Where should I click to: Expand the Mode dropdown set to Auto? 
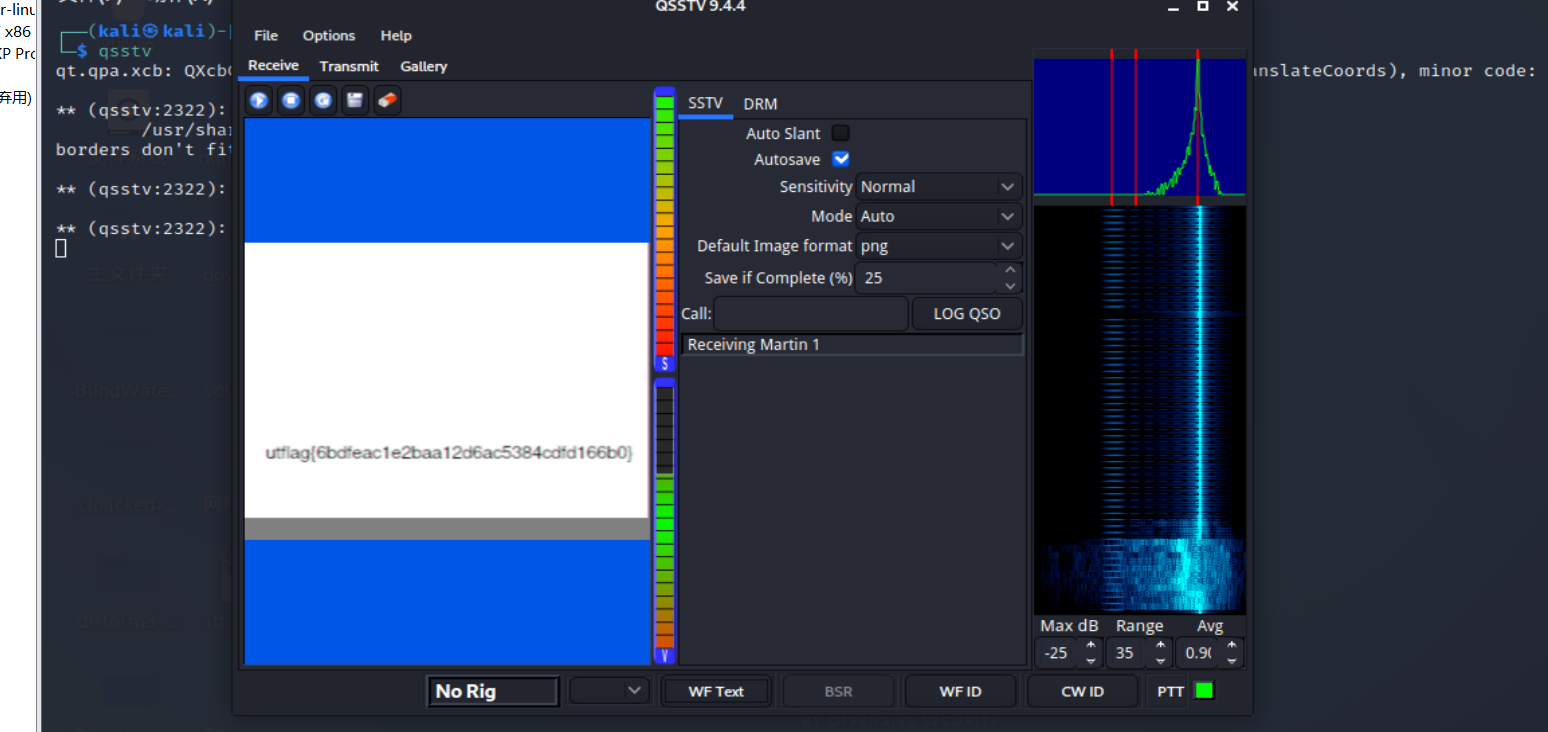click(938, 216)
